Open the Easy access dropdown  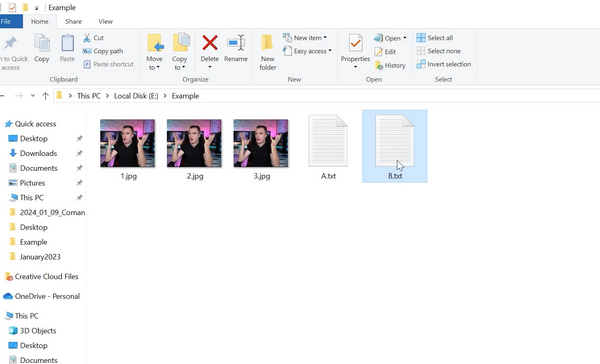307,51
